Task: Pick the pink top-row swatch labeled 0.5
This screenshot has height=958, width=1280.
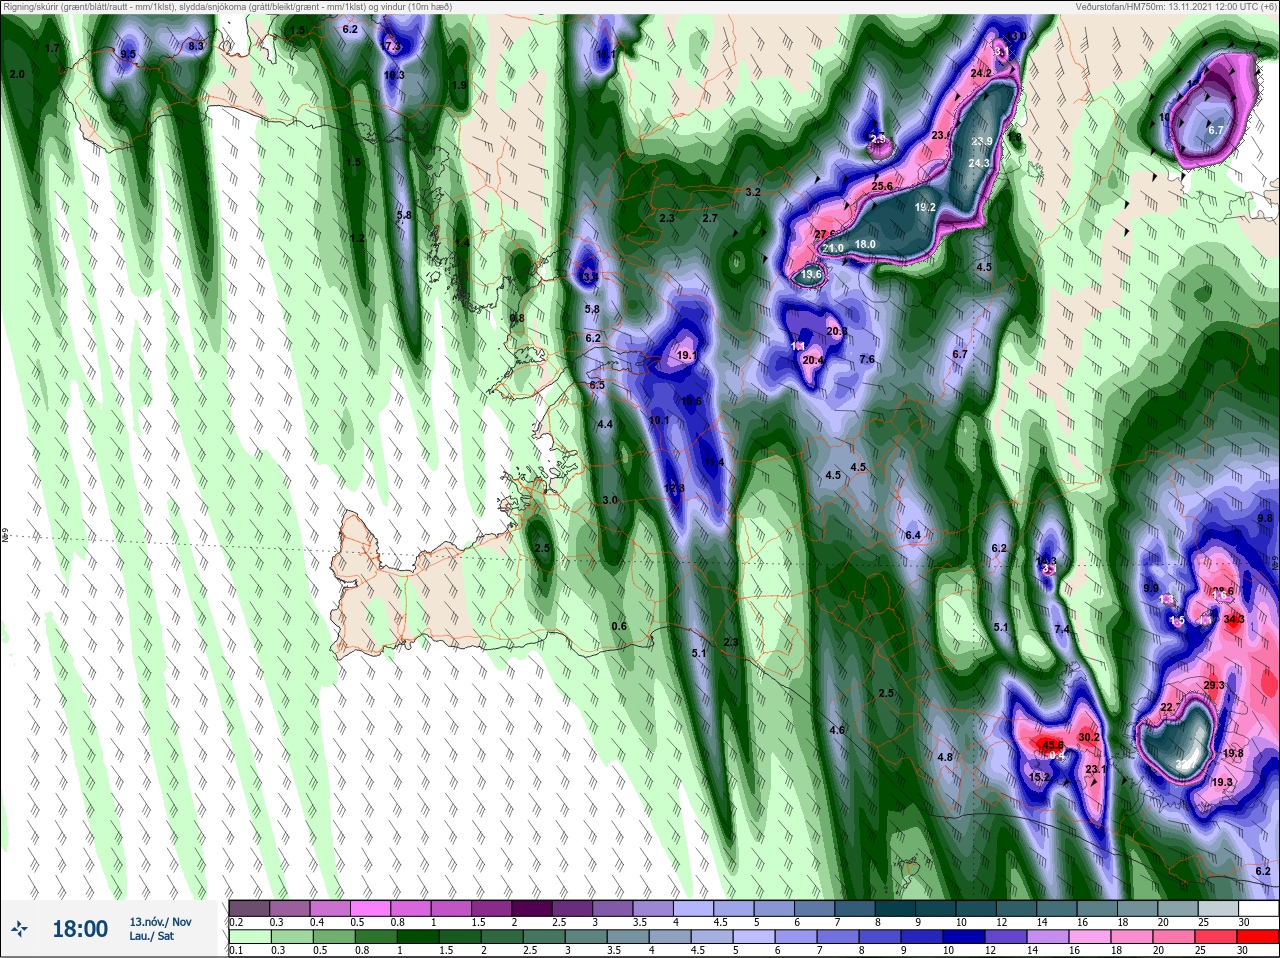Action: coord(370,908)
